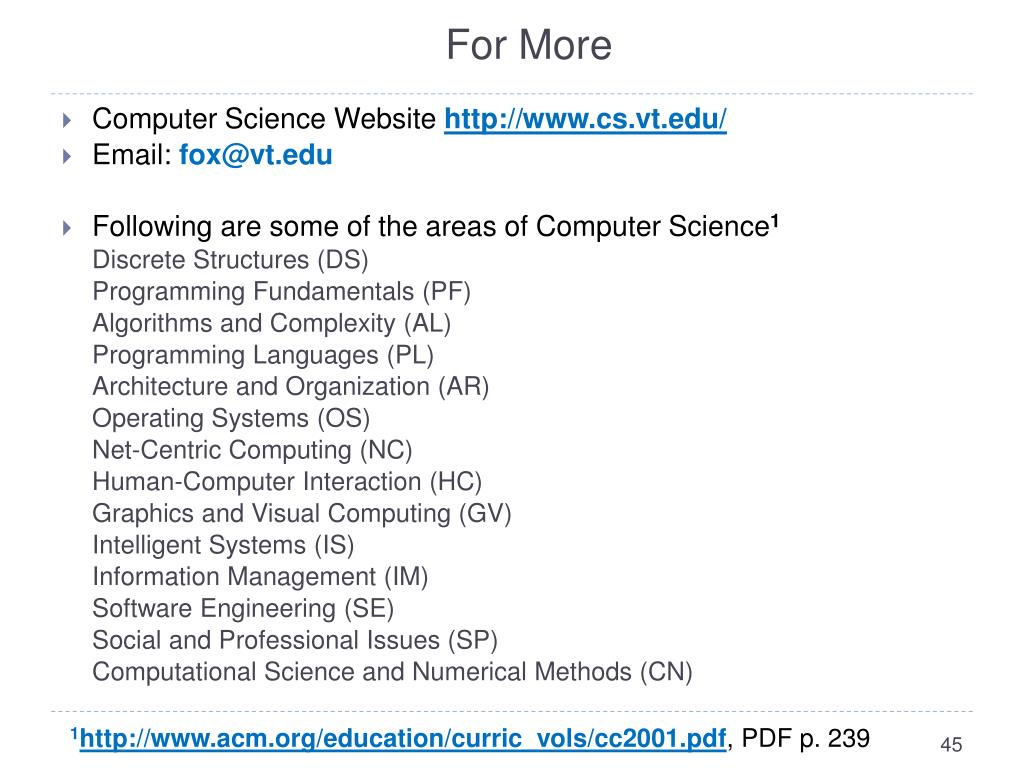Open the ACM cc2001.pdf footnote link
The width and height of the screenshot is (1024, 768).
coord(402,740)
